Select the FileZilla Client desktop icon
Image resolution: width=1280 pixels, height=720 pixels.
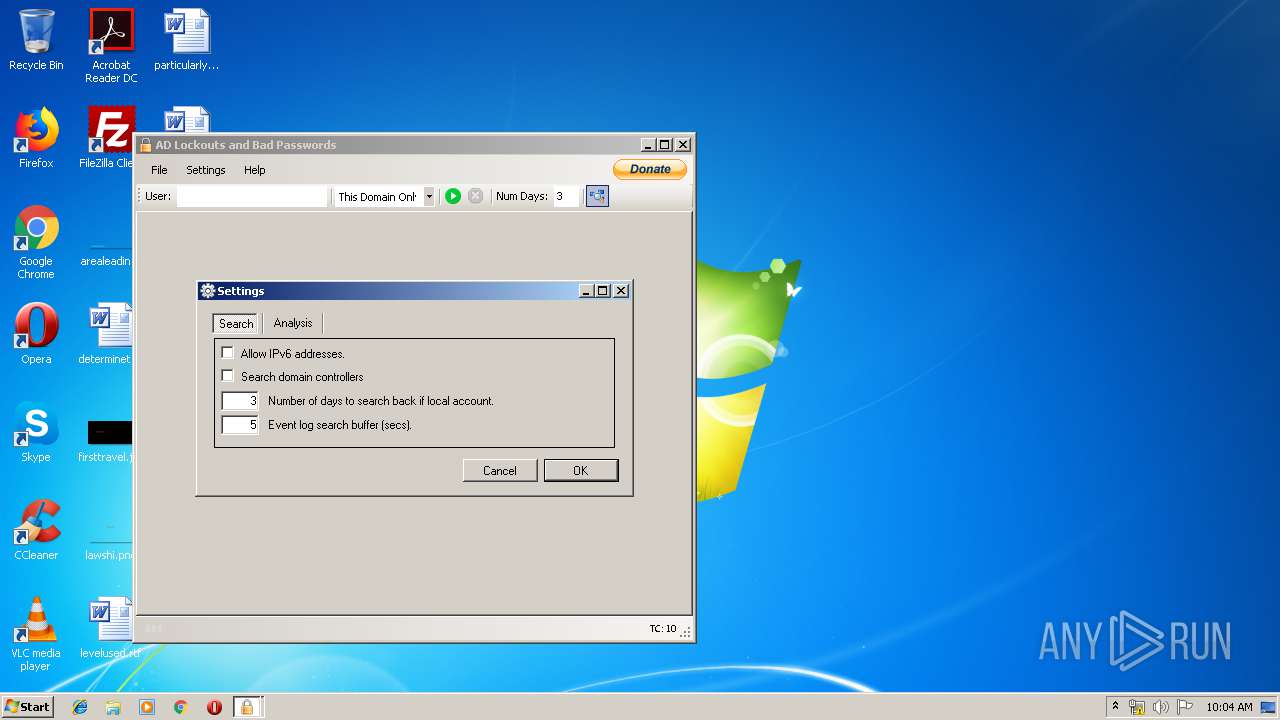109,138
